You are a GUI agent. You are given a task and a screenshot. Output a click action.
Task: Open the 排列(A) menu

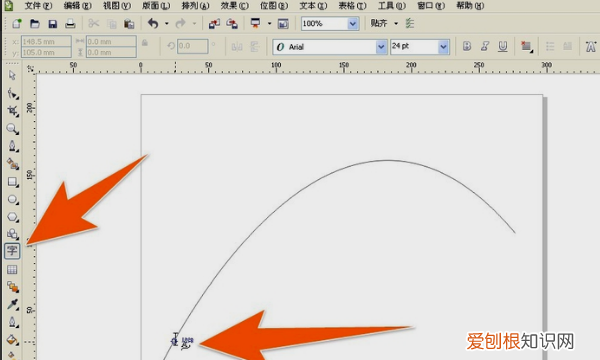click(195, 6)
